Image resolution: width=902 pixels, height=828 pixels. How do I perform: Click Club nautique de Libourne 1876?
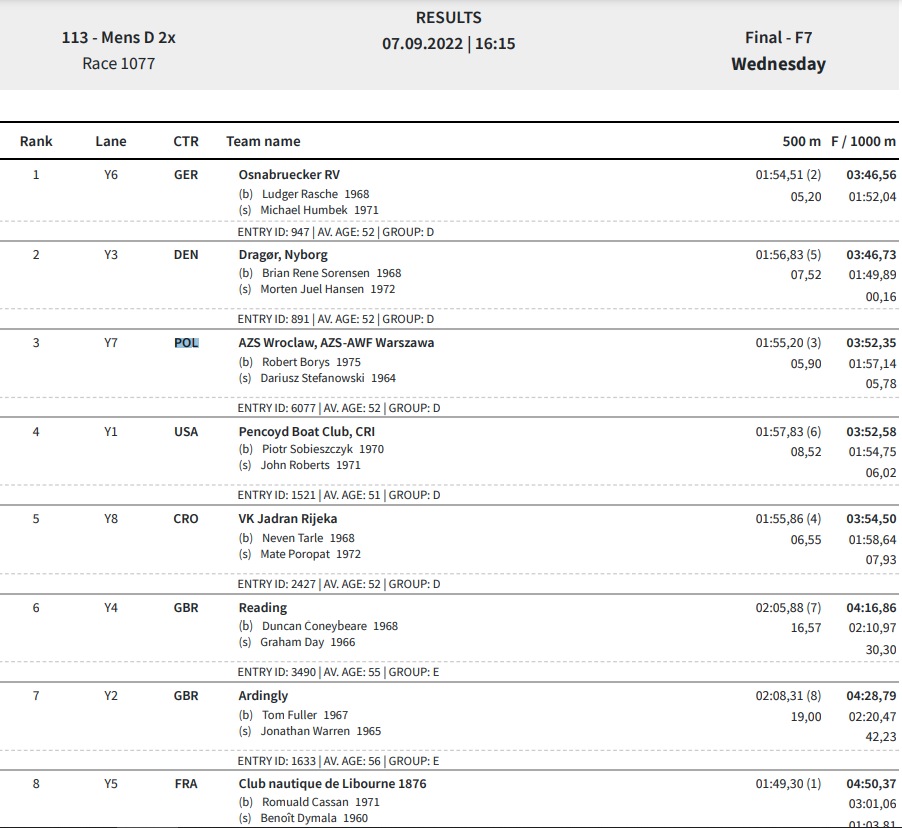(332, 784)
